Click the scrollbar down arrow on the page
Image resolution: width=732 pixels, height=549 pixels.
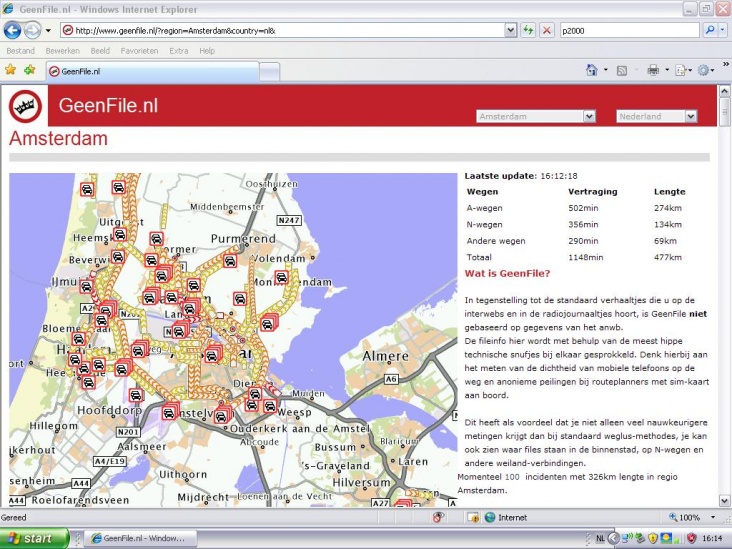tap(725, 501)
